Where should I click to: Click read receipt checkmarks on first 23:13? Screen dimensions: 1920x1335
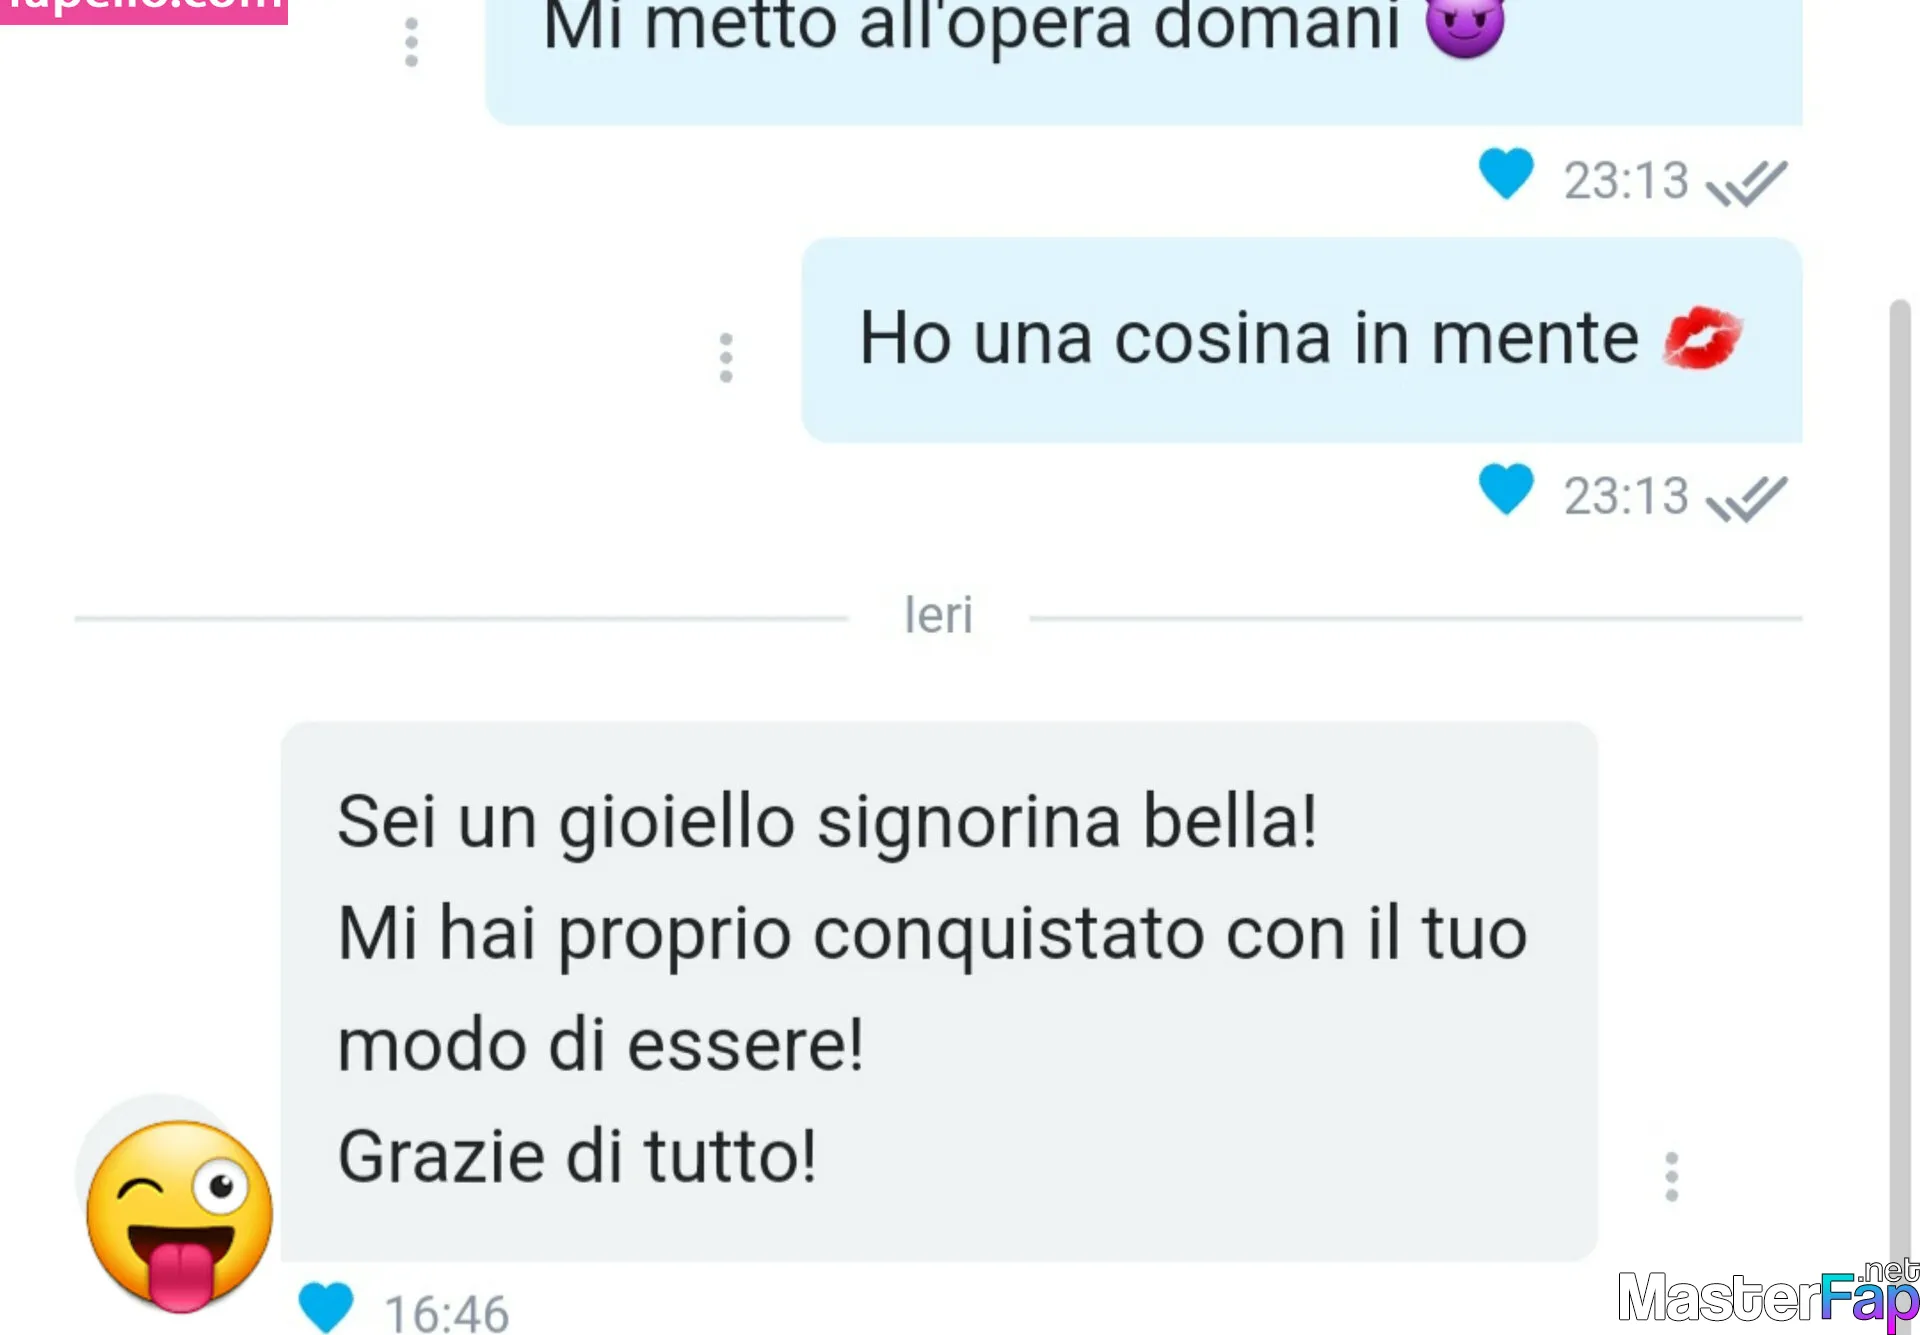coord(1746,183)
